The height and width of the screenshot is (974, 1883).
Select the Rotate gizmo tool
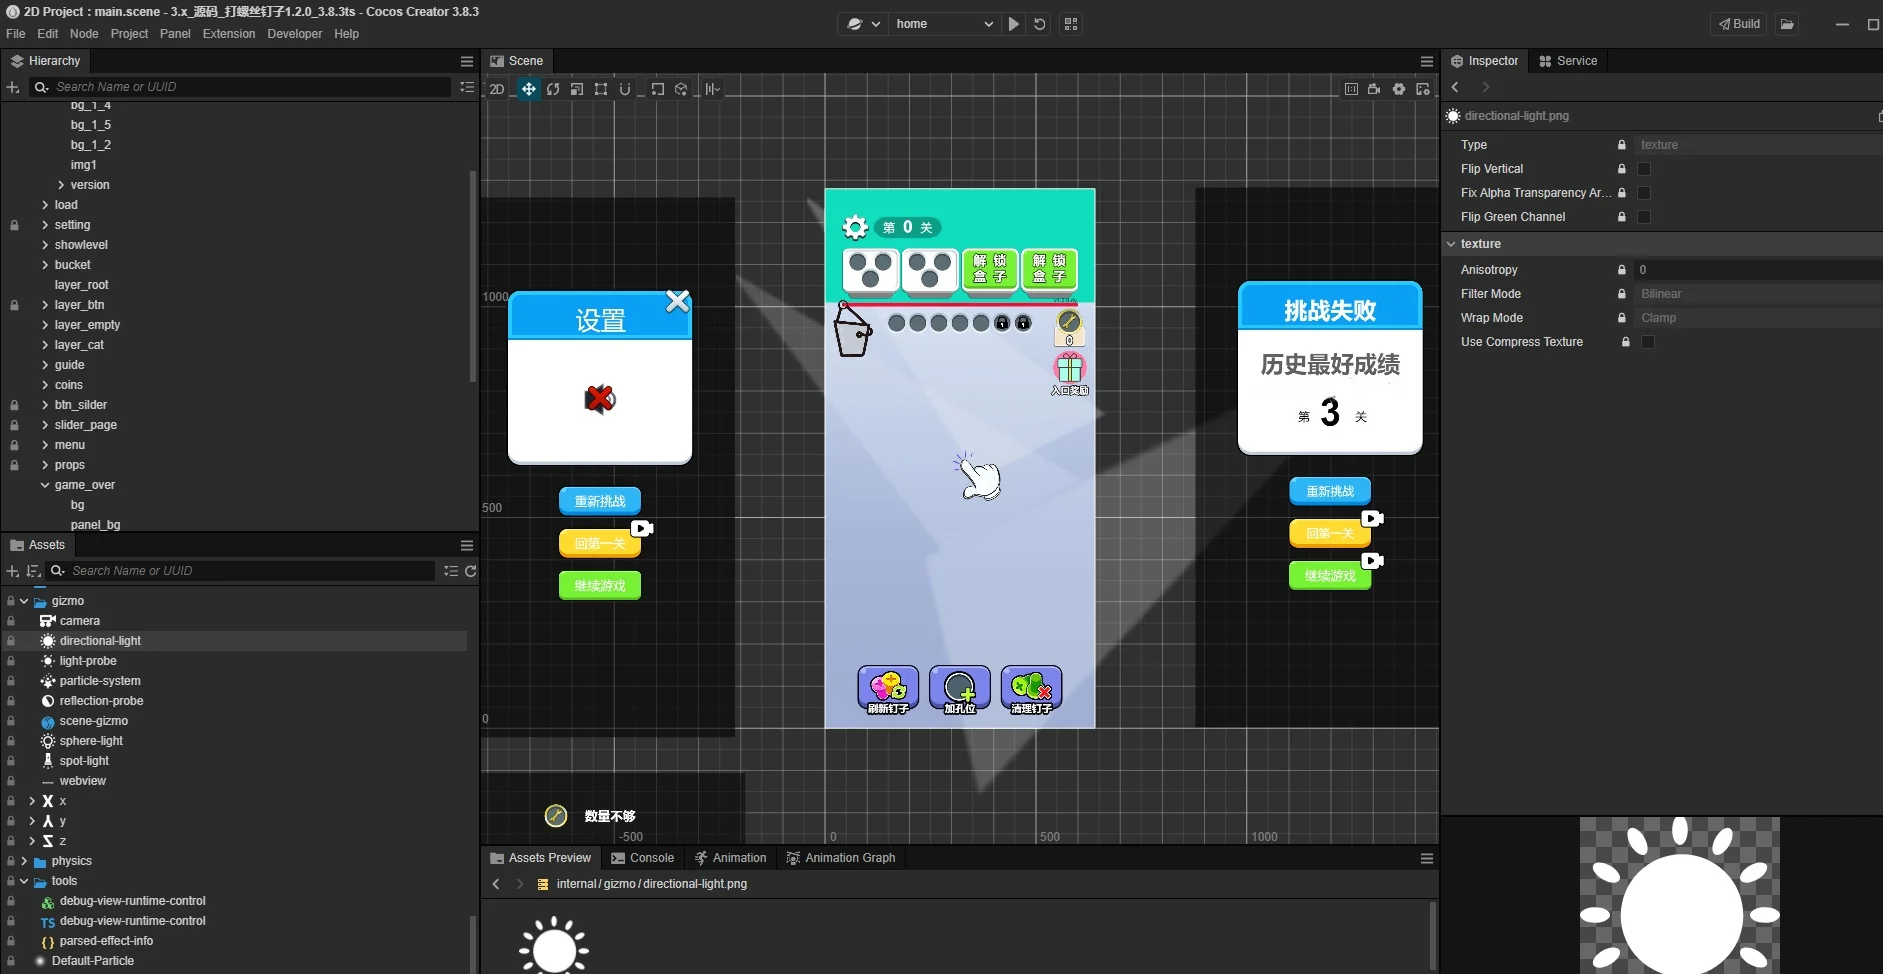click(553, 89)
